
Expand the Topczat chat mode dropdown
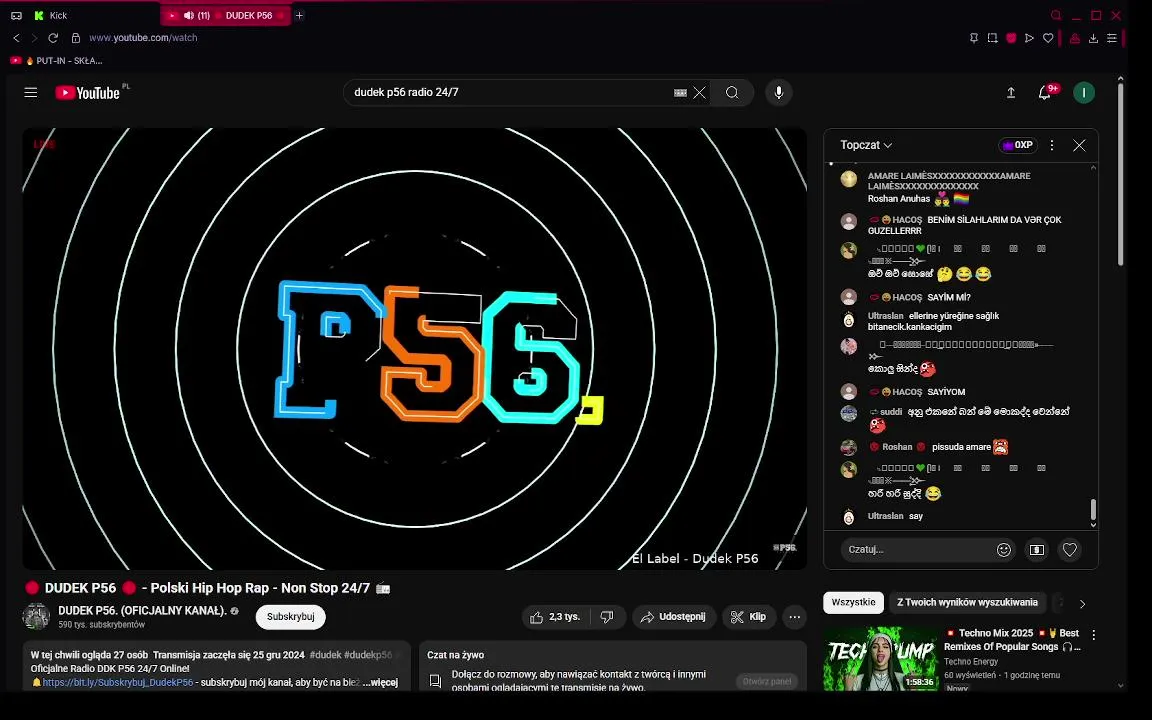coord(866,145)
